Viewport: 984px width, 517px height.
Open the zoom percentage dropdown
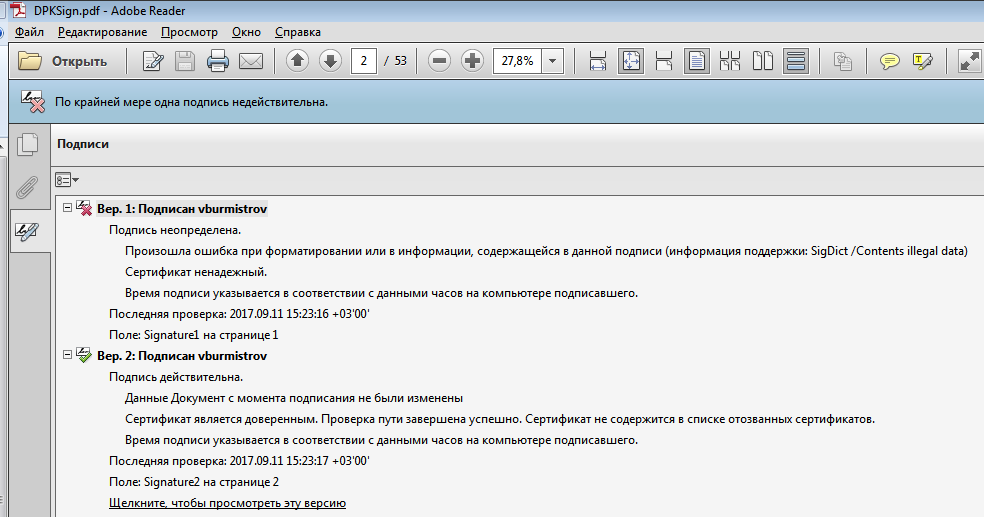pyautogui.click(x=553, y=61)
